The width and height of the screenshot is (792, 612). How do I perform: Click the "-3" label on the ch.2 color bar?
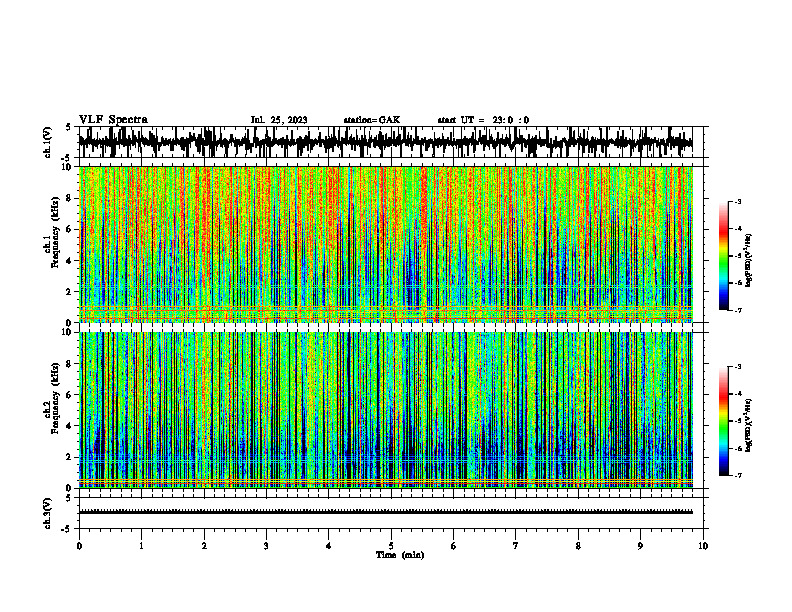point(738,367)
